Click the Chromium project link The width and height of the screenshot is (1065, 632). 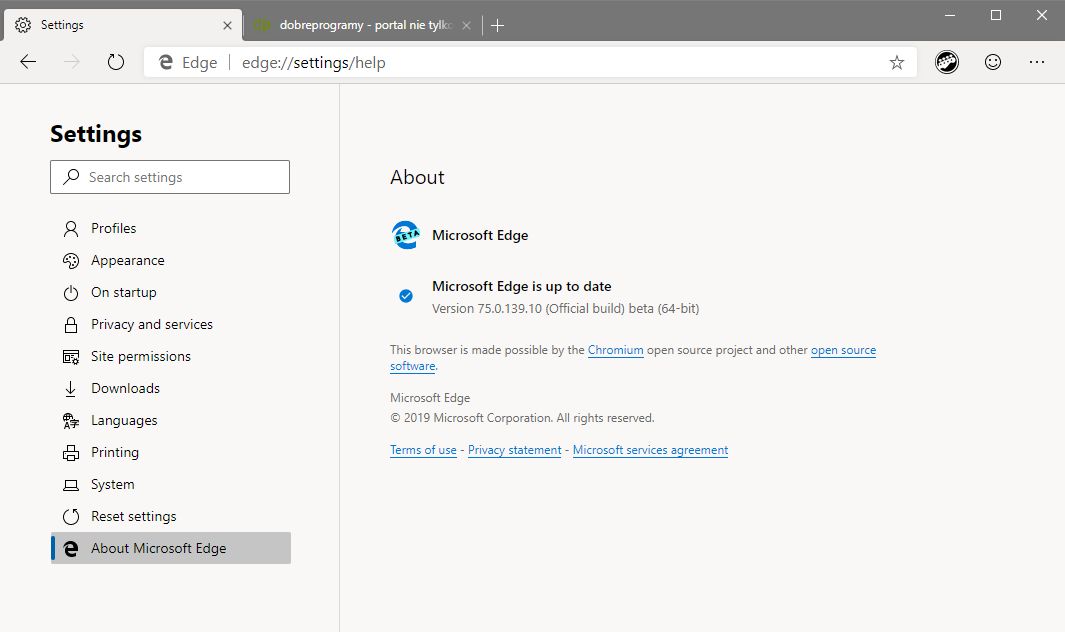tap(615, 350)
